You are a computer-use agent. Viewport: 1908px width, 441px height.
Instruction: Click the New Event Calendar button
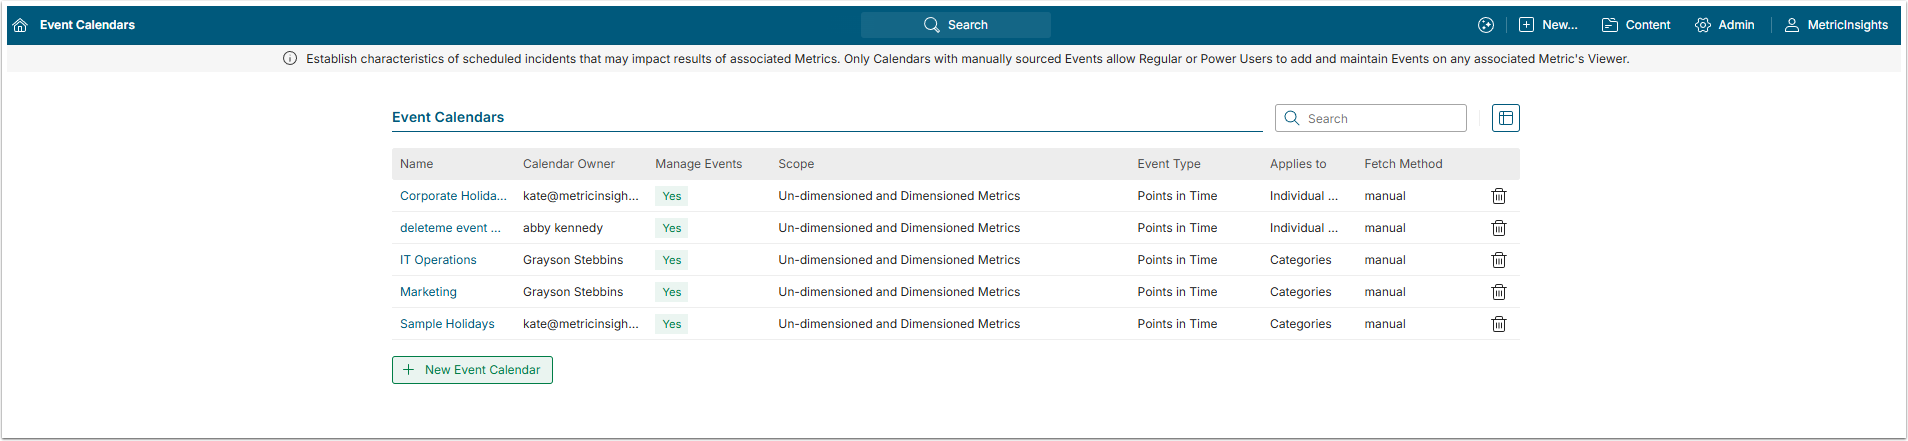(472, 370)
